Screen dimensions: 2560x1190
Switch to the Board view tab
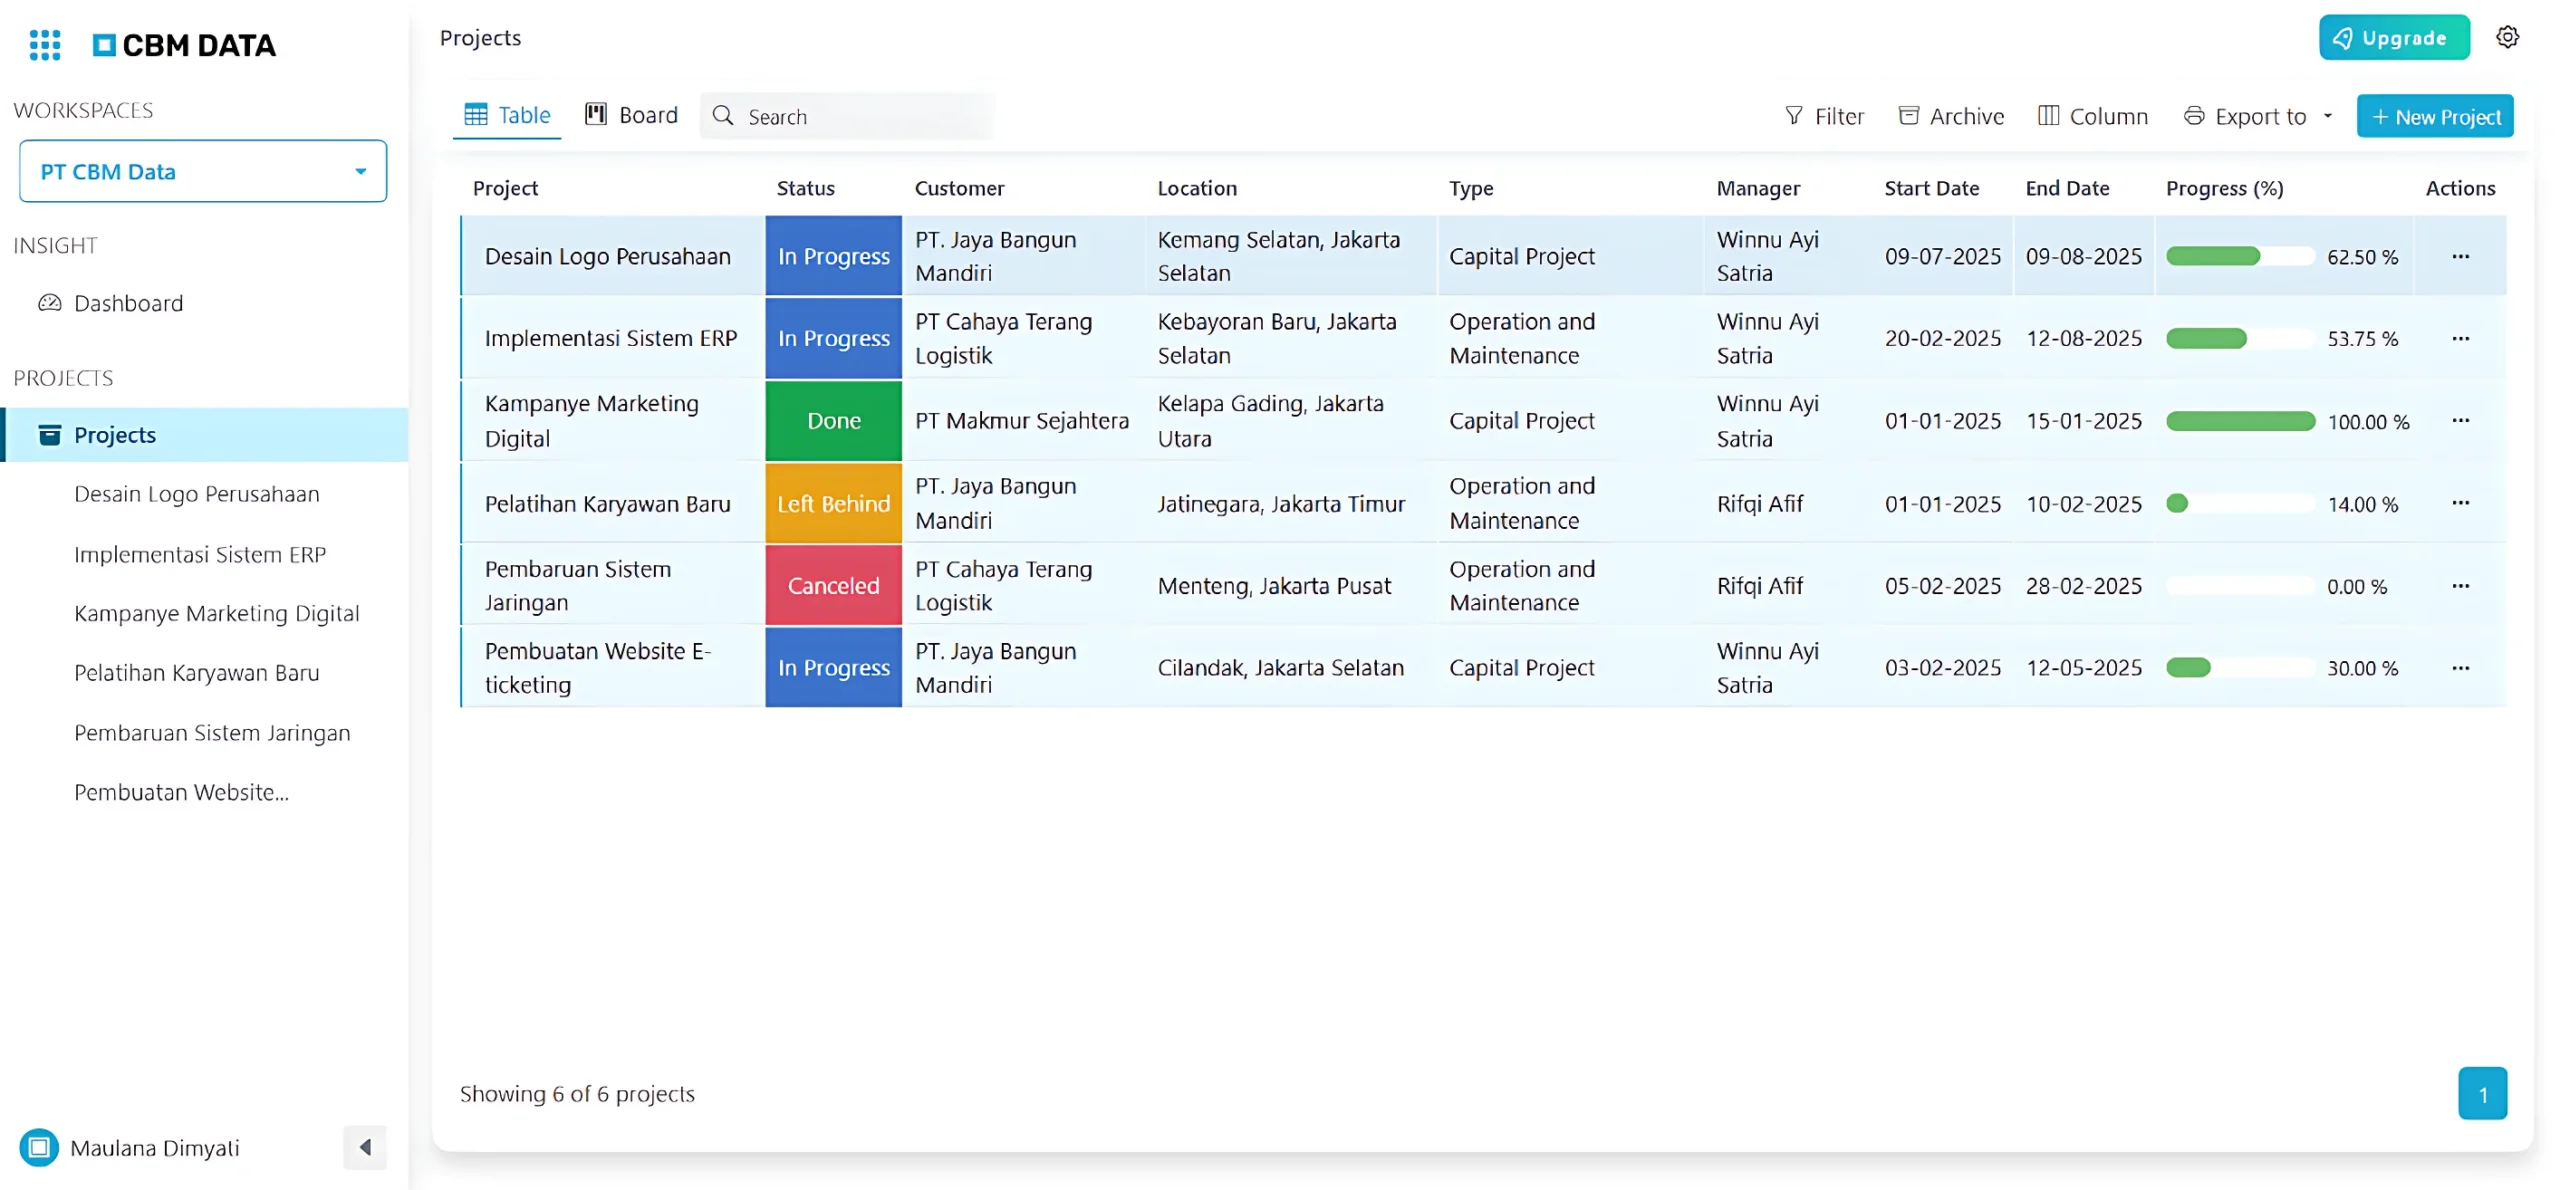pos(631,116)
